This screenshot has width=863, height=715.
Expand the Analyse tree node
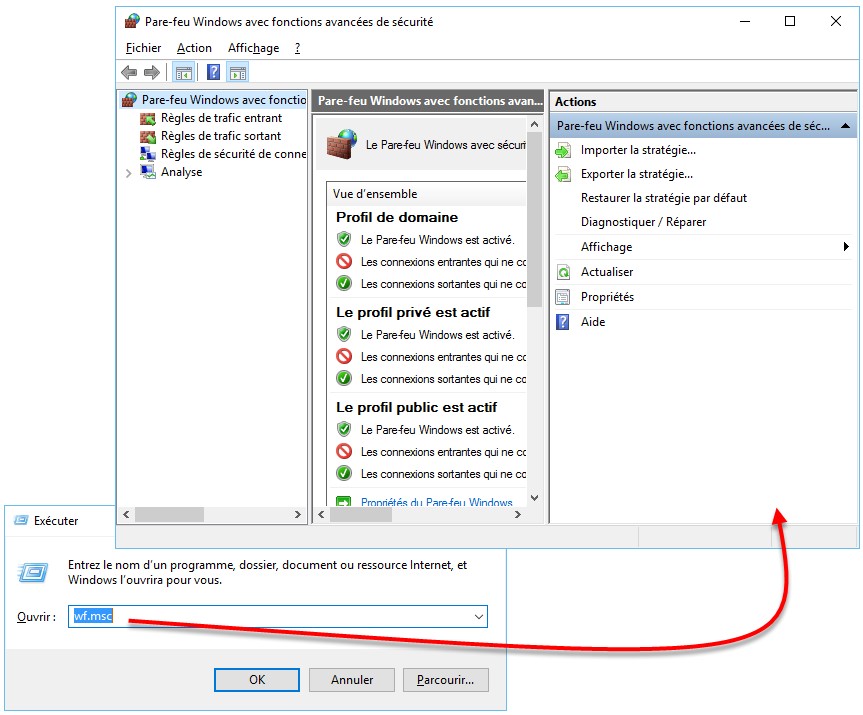point(128,173)
